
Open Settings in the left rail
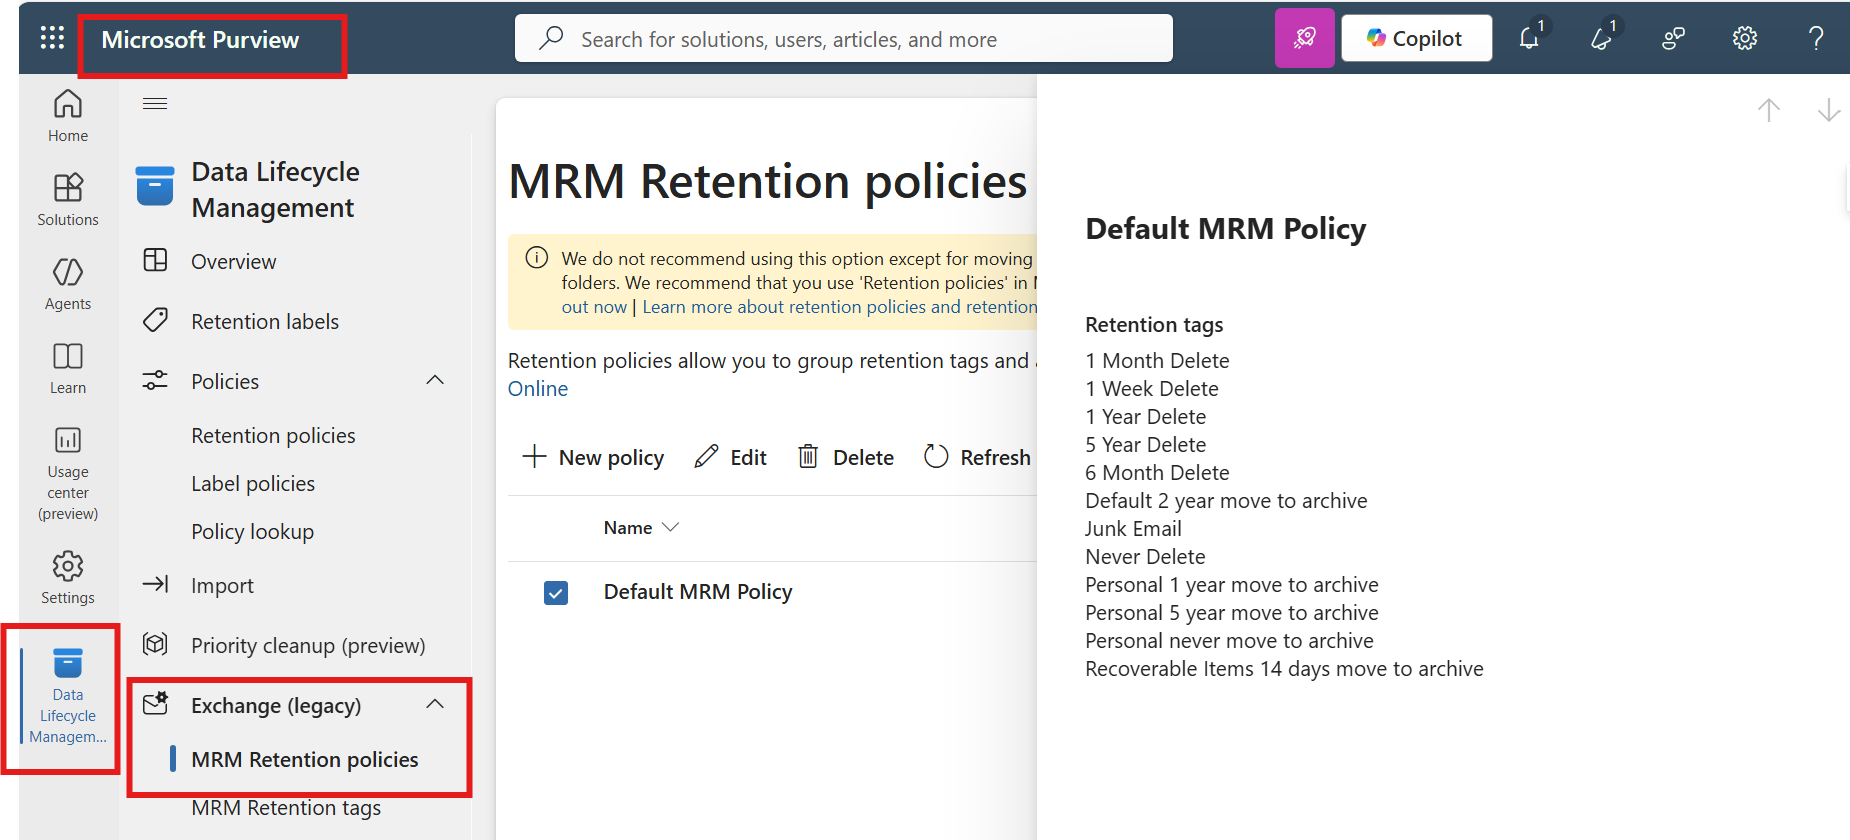click(x=68, y=578)
